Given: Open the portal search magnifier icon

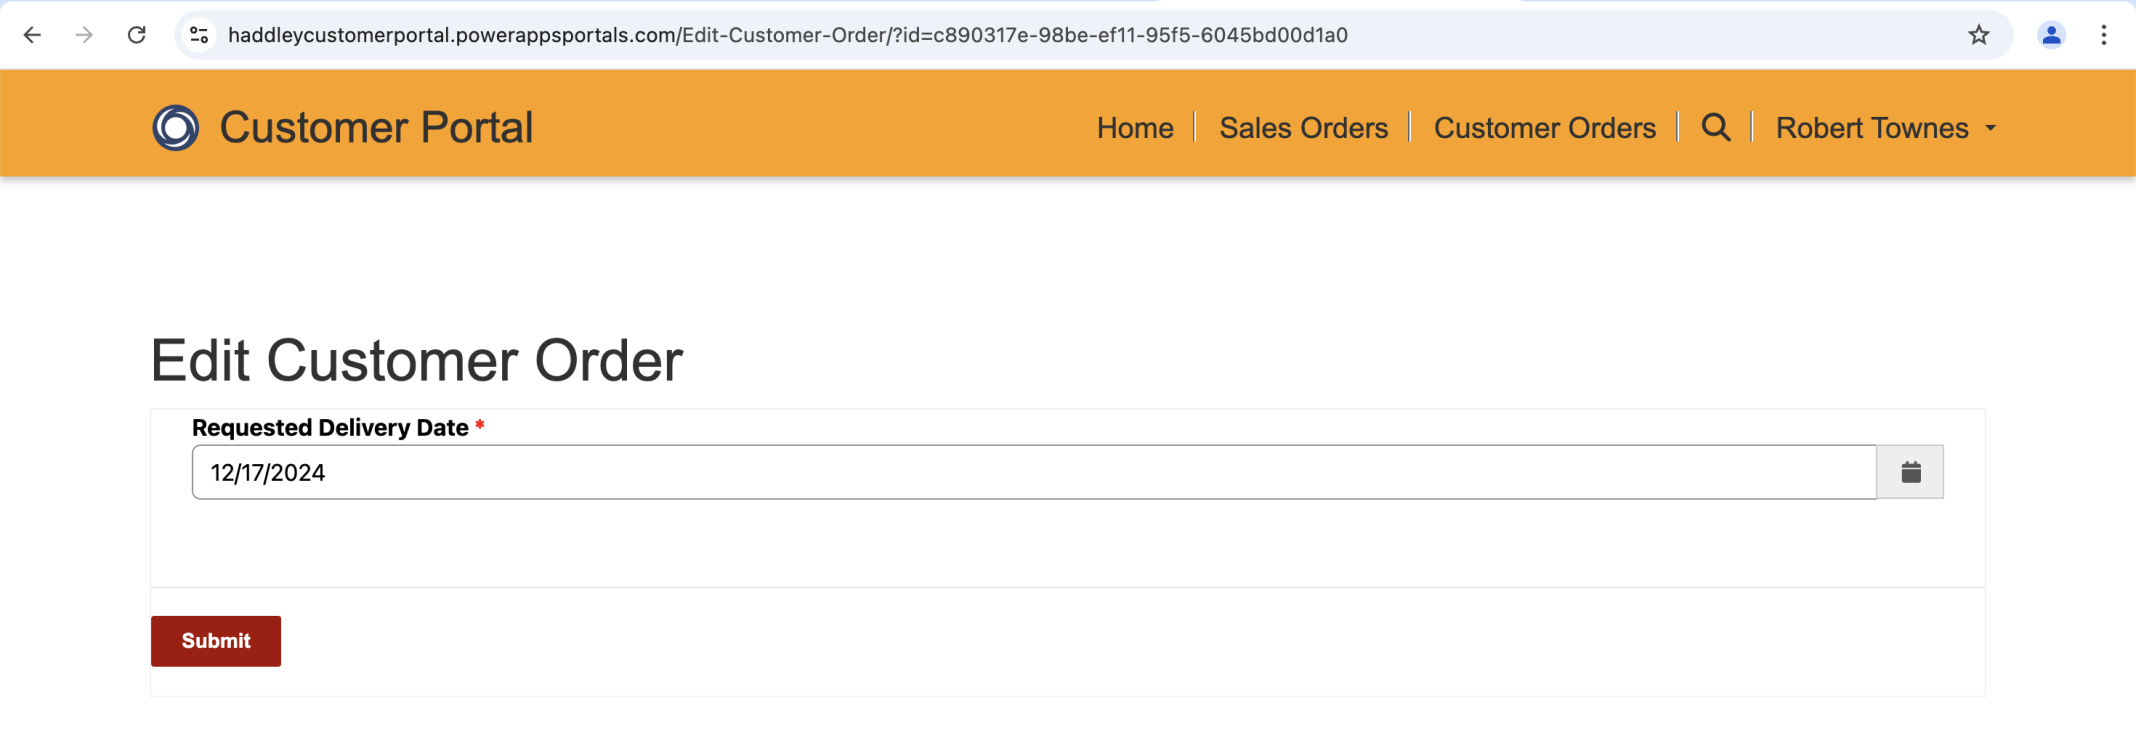Looking at the screenshot, I should tap(1716, 128).
